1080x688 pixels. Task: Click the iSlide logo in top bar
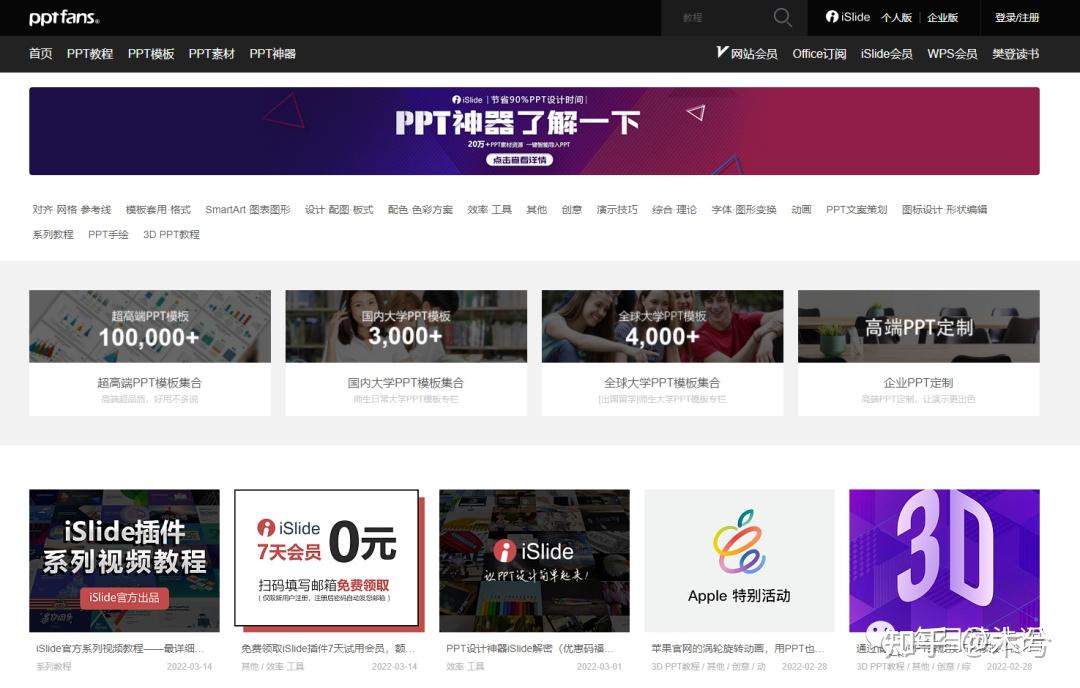848,17
